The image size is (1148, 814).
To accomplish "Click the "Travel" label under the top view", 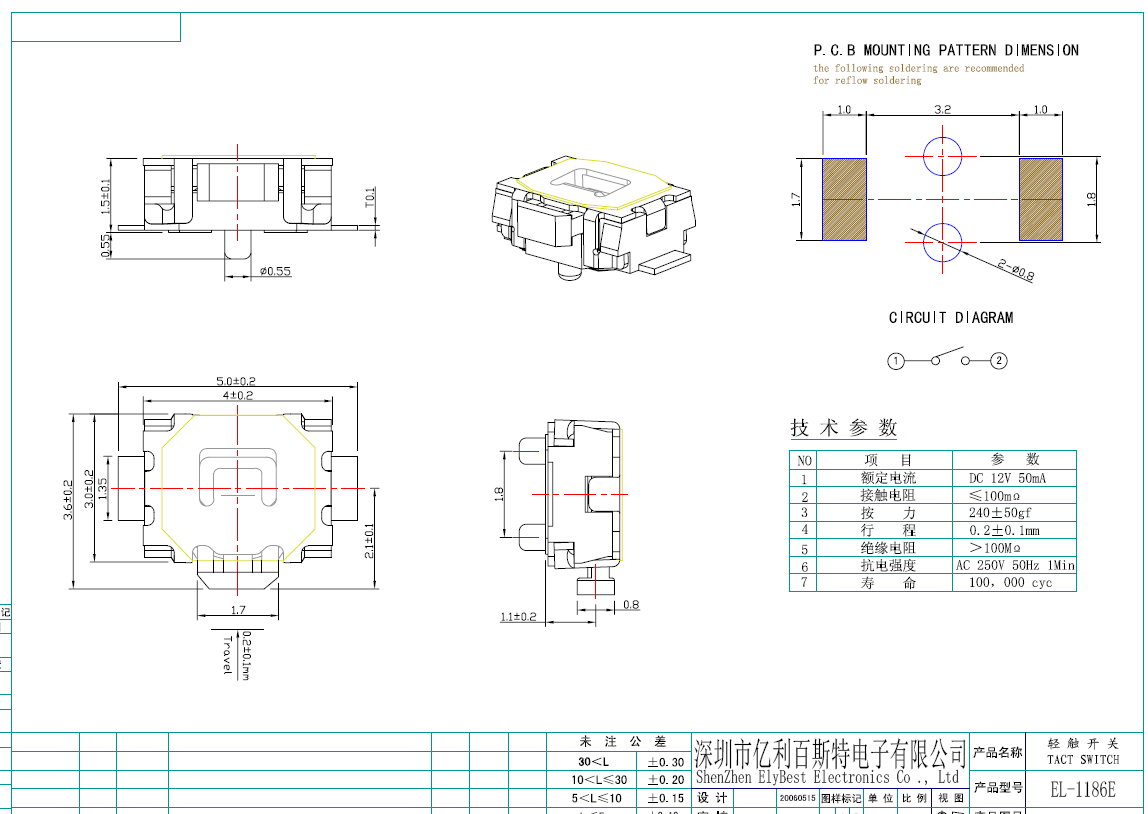I will [x=227, y=655].
